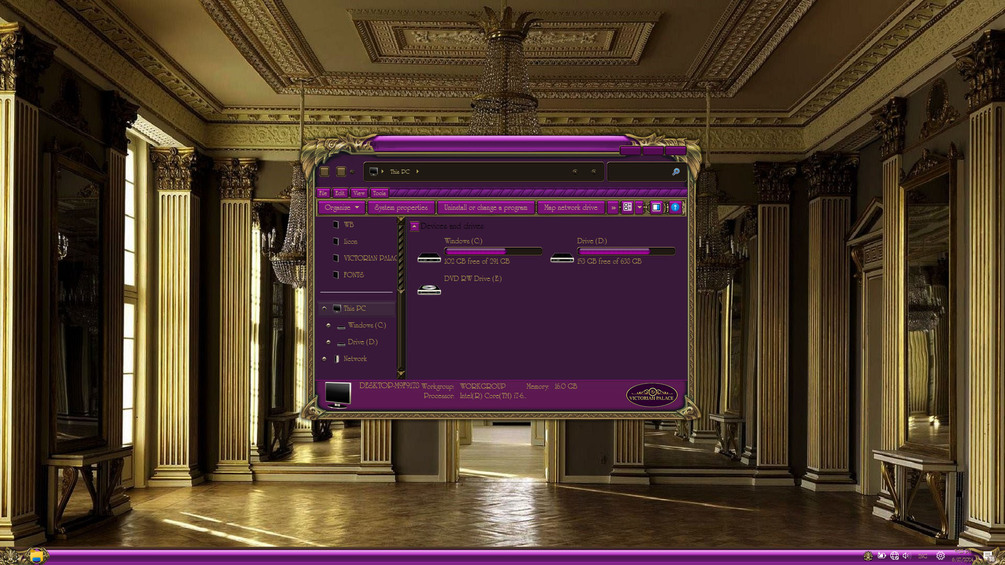Click the System properties button
This screenshot has height=565, width=1005.
(401, 208)
